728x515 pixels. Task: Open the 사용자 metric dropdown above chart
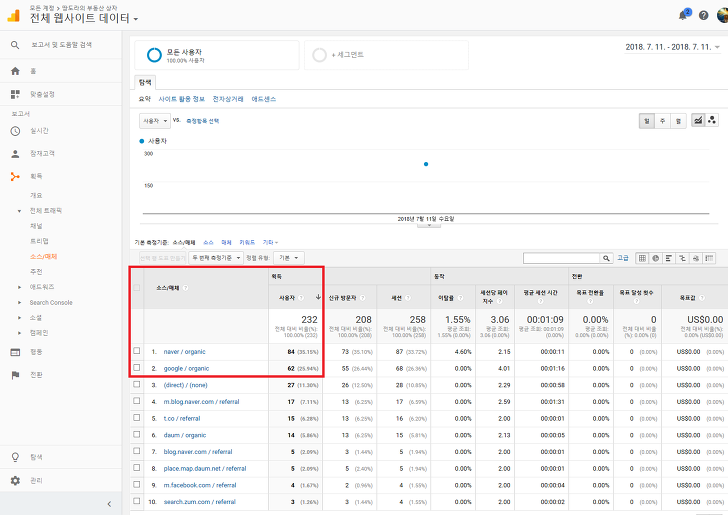tap(155, 121)
